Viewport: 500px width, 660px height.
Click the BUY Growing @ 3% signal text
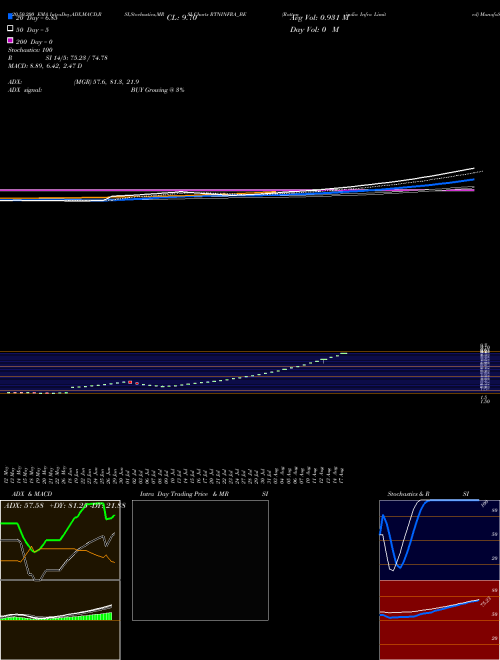pyautogui.click(x=157, y=90)
